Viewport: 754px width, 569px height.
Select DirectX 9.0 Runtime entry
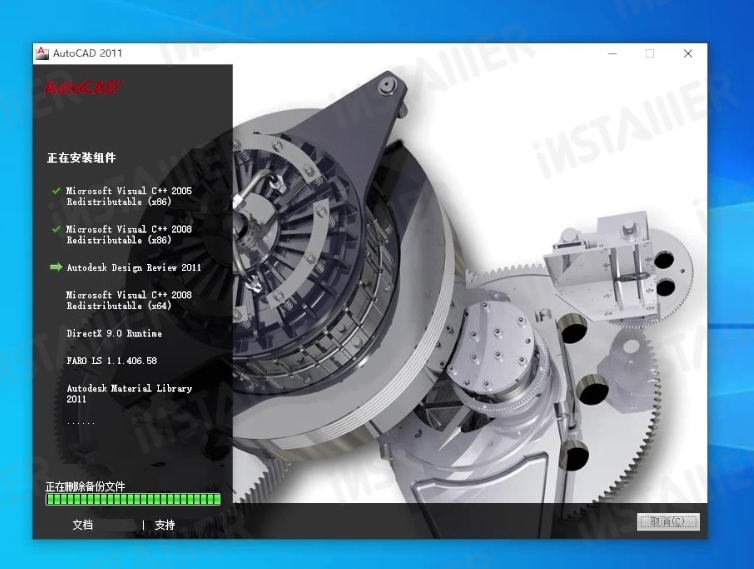114,333
